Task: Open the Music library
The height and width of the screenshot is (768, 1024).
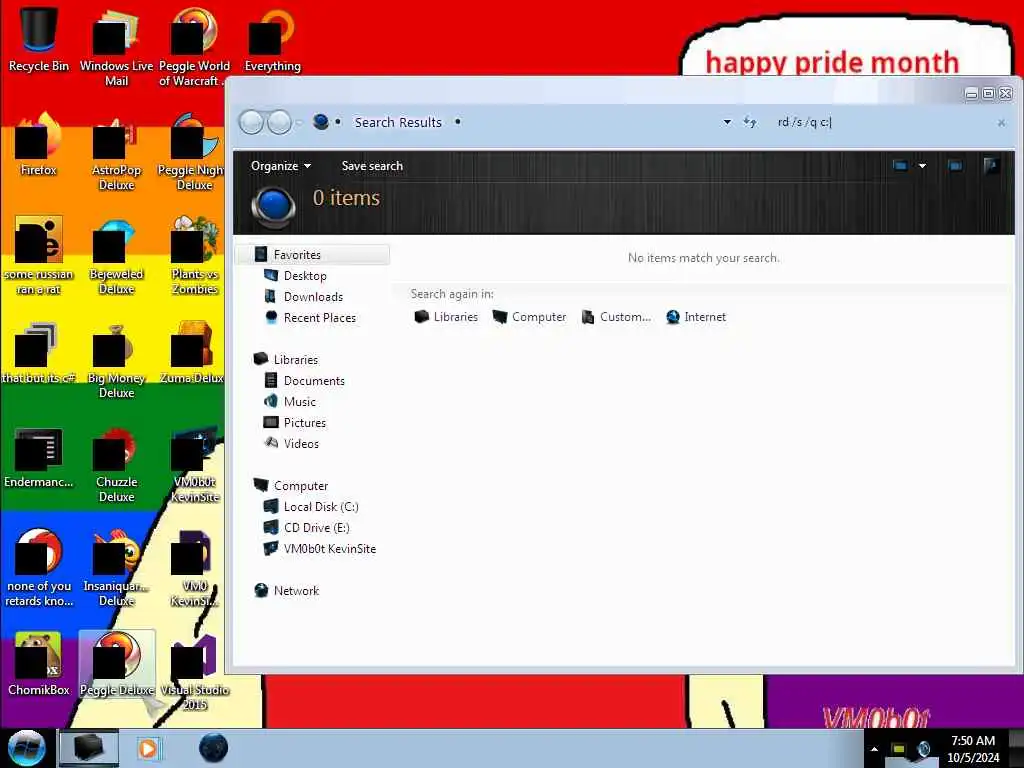Action: (x=299, y=402)
